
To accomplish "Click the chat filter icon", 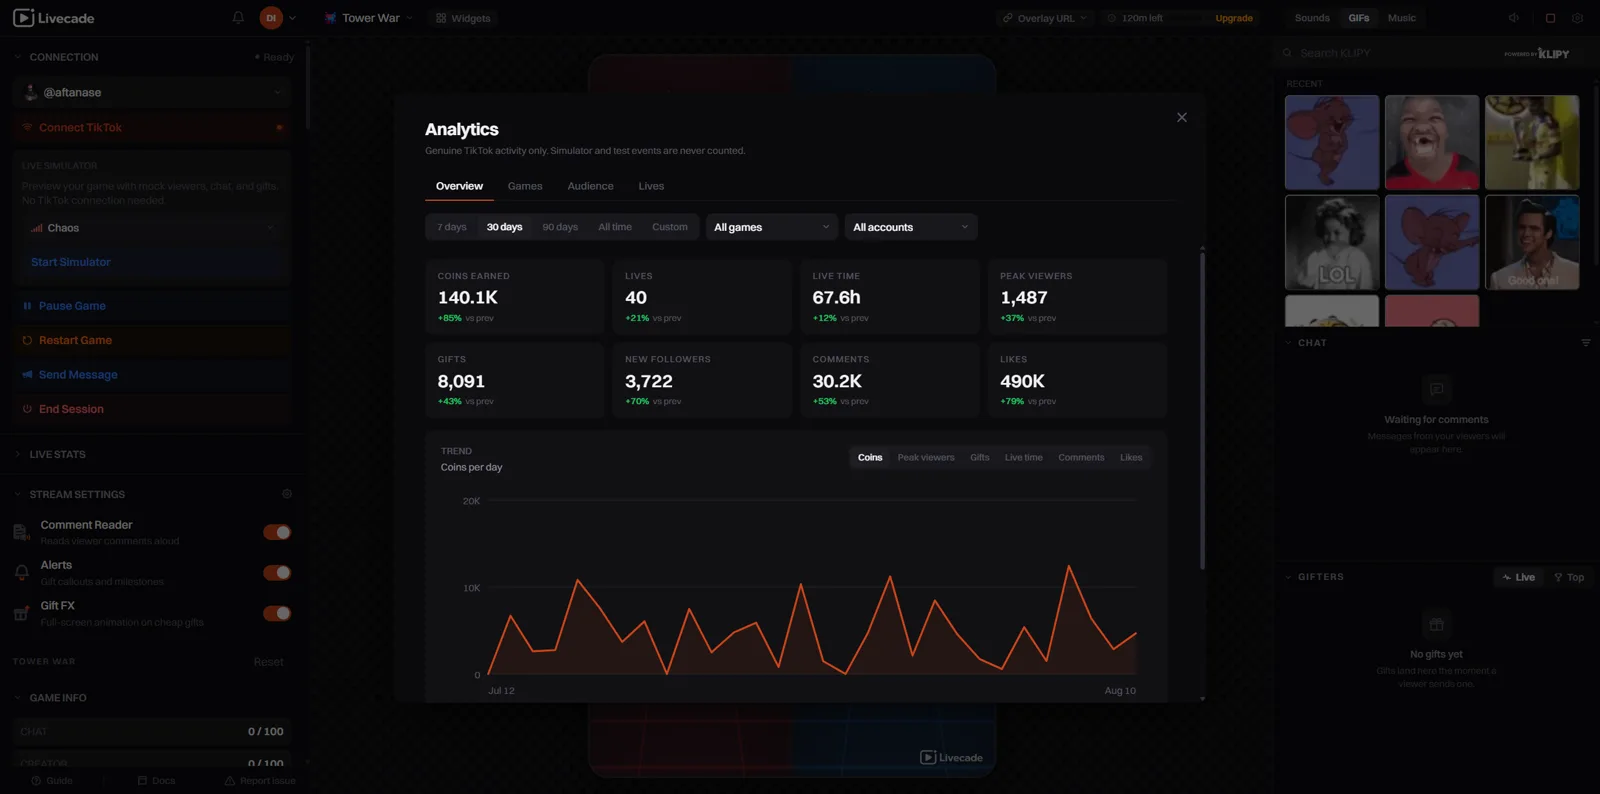I will click(1585, 343).
